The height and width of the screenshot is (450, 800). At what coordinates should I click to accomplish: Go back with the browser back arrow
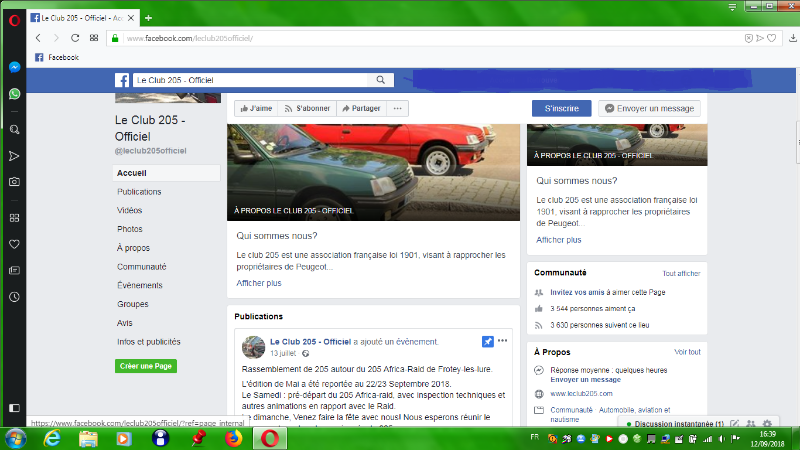click(38, 38)
